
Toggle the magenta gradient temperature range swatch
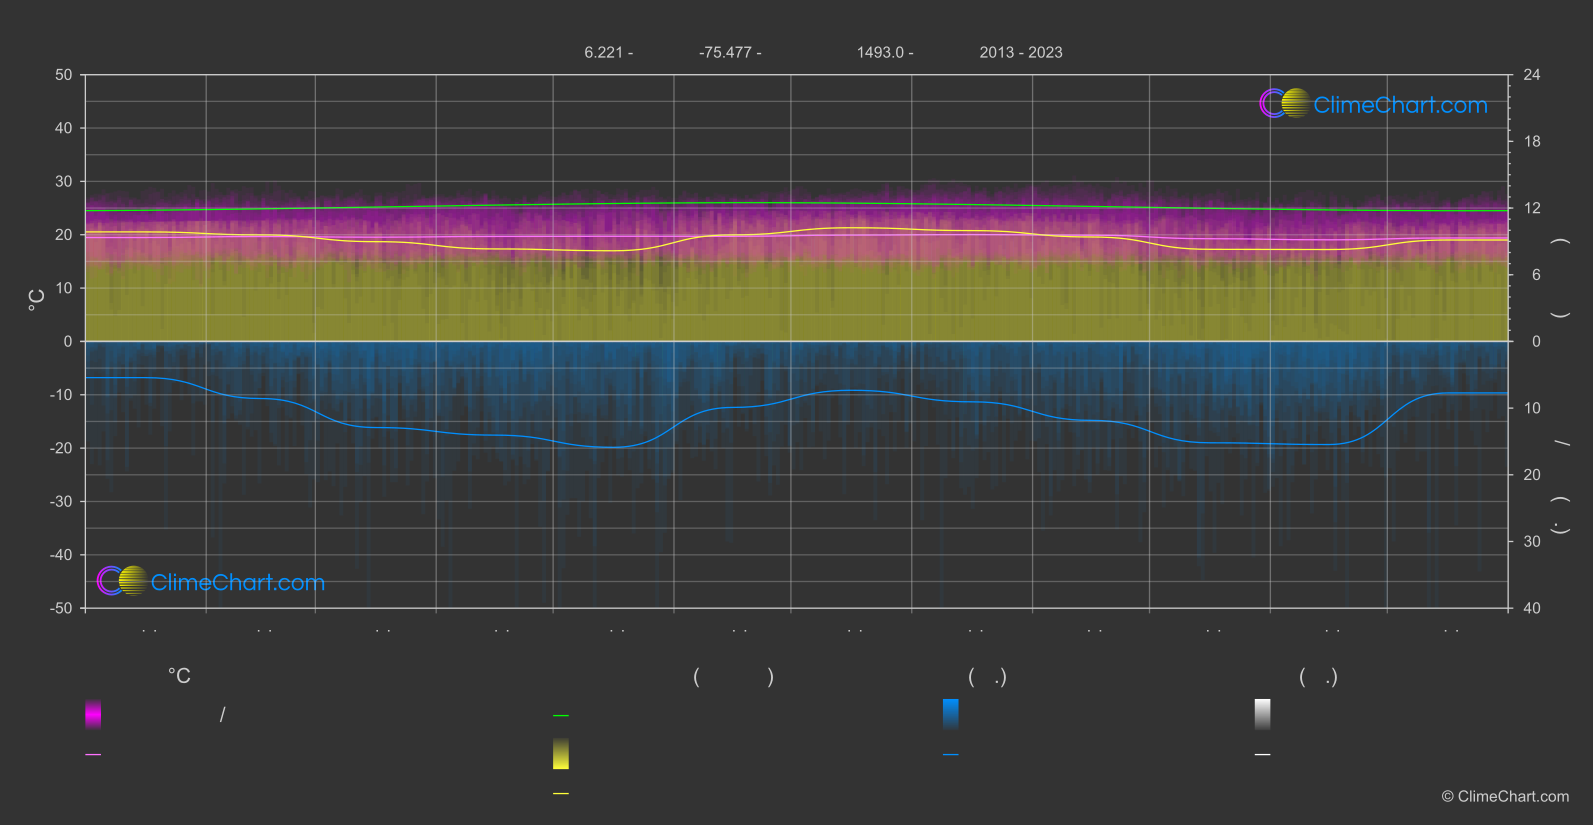coord(93,714)
